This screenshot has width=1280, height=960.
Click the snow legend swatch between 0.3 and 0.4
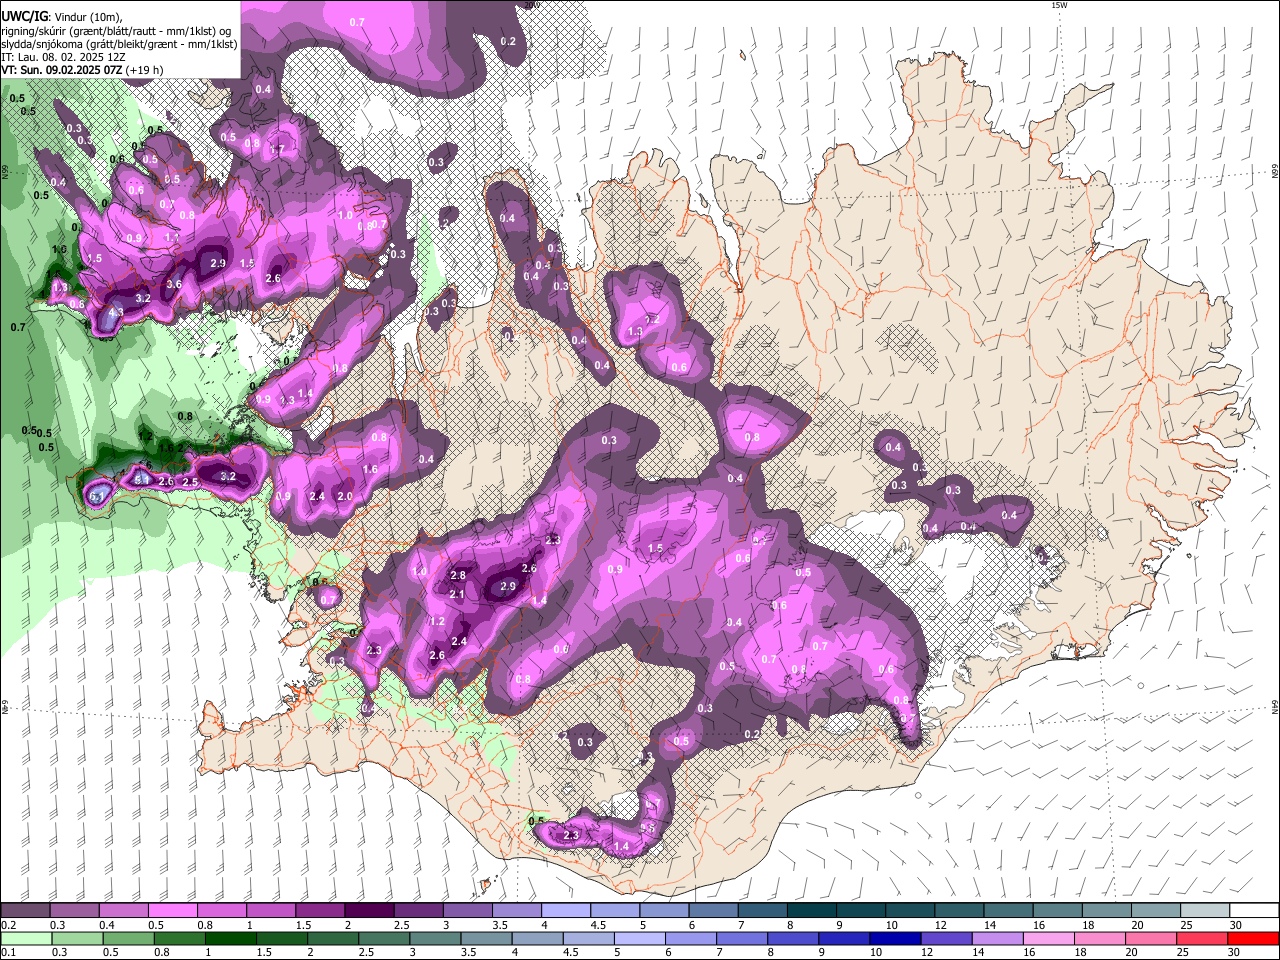(74, 910)
